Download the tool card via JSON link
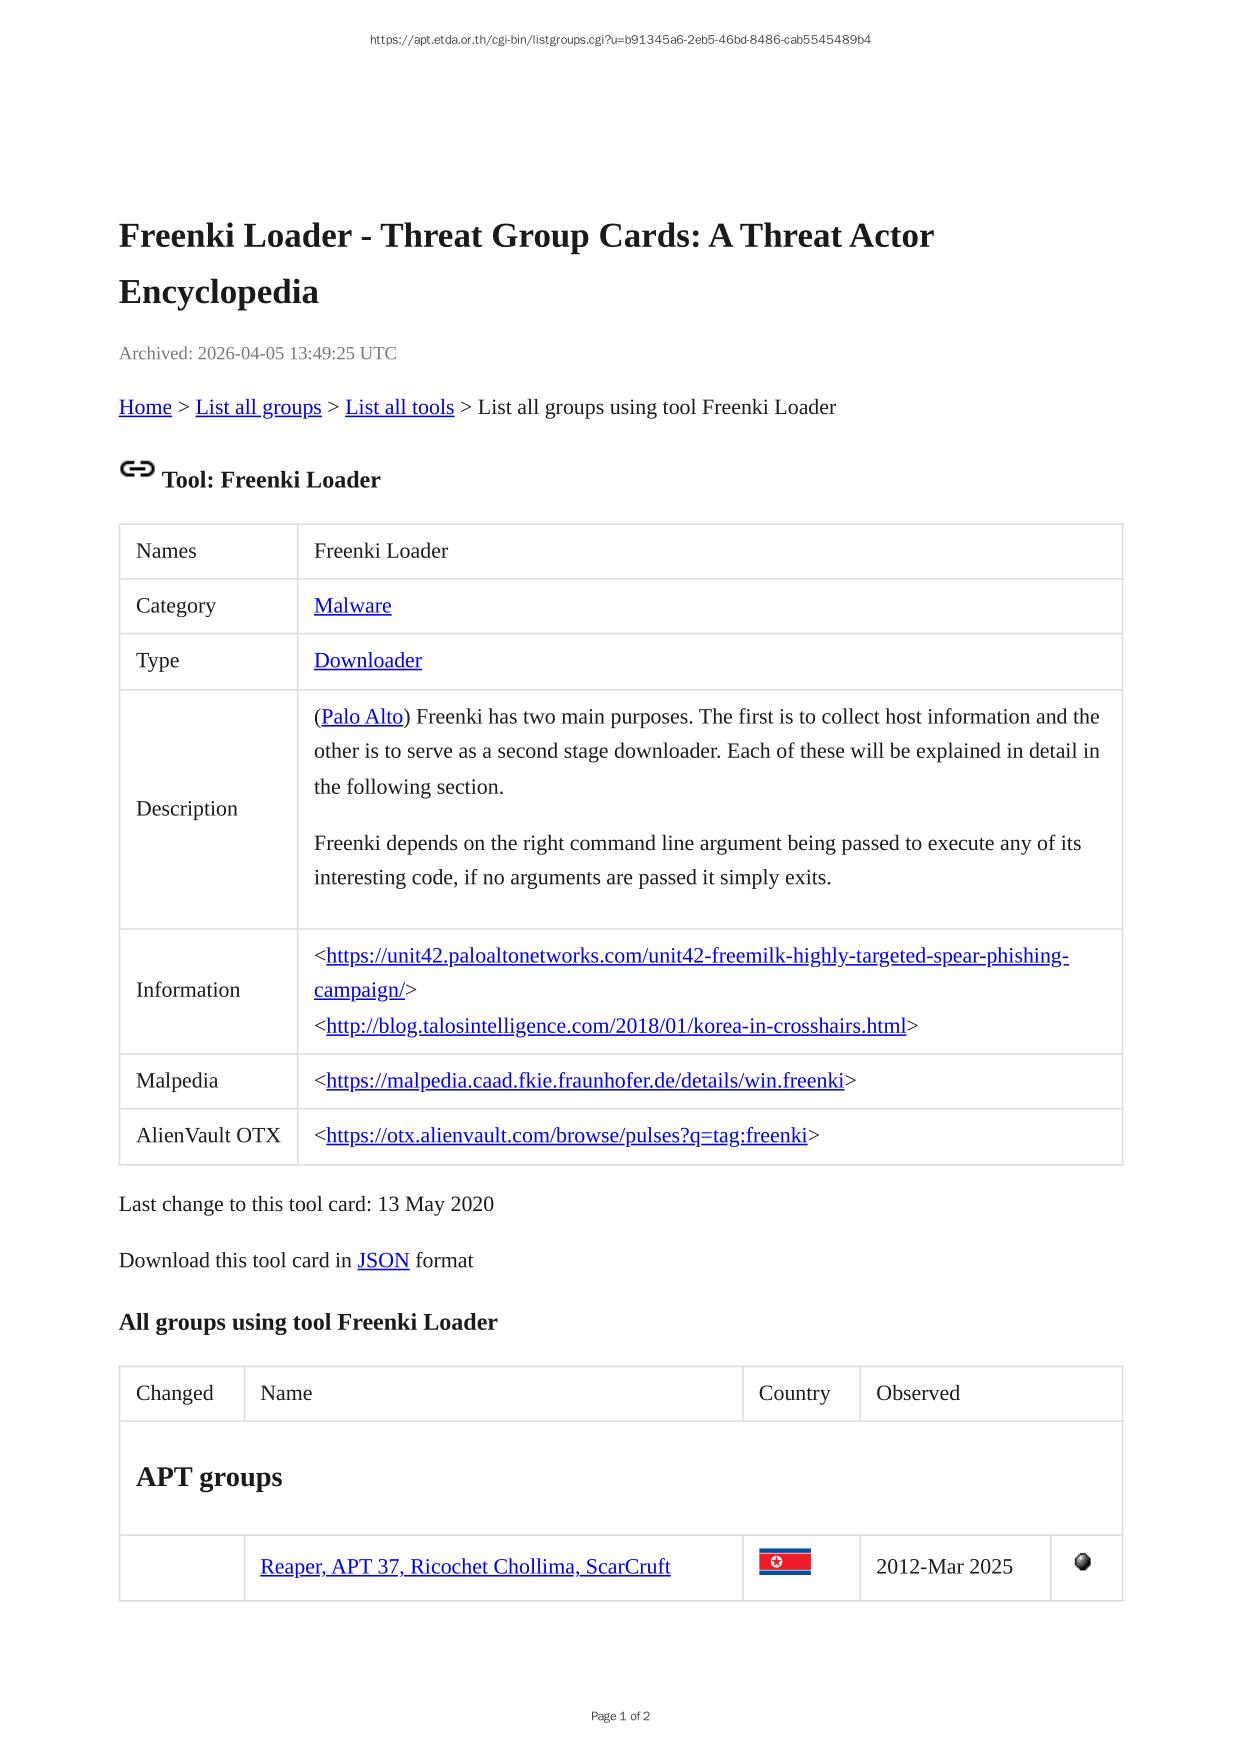The height and width of the screenshot is (1756, 1242). coord(383,1260)
